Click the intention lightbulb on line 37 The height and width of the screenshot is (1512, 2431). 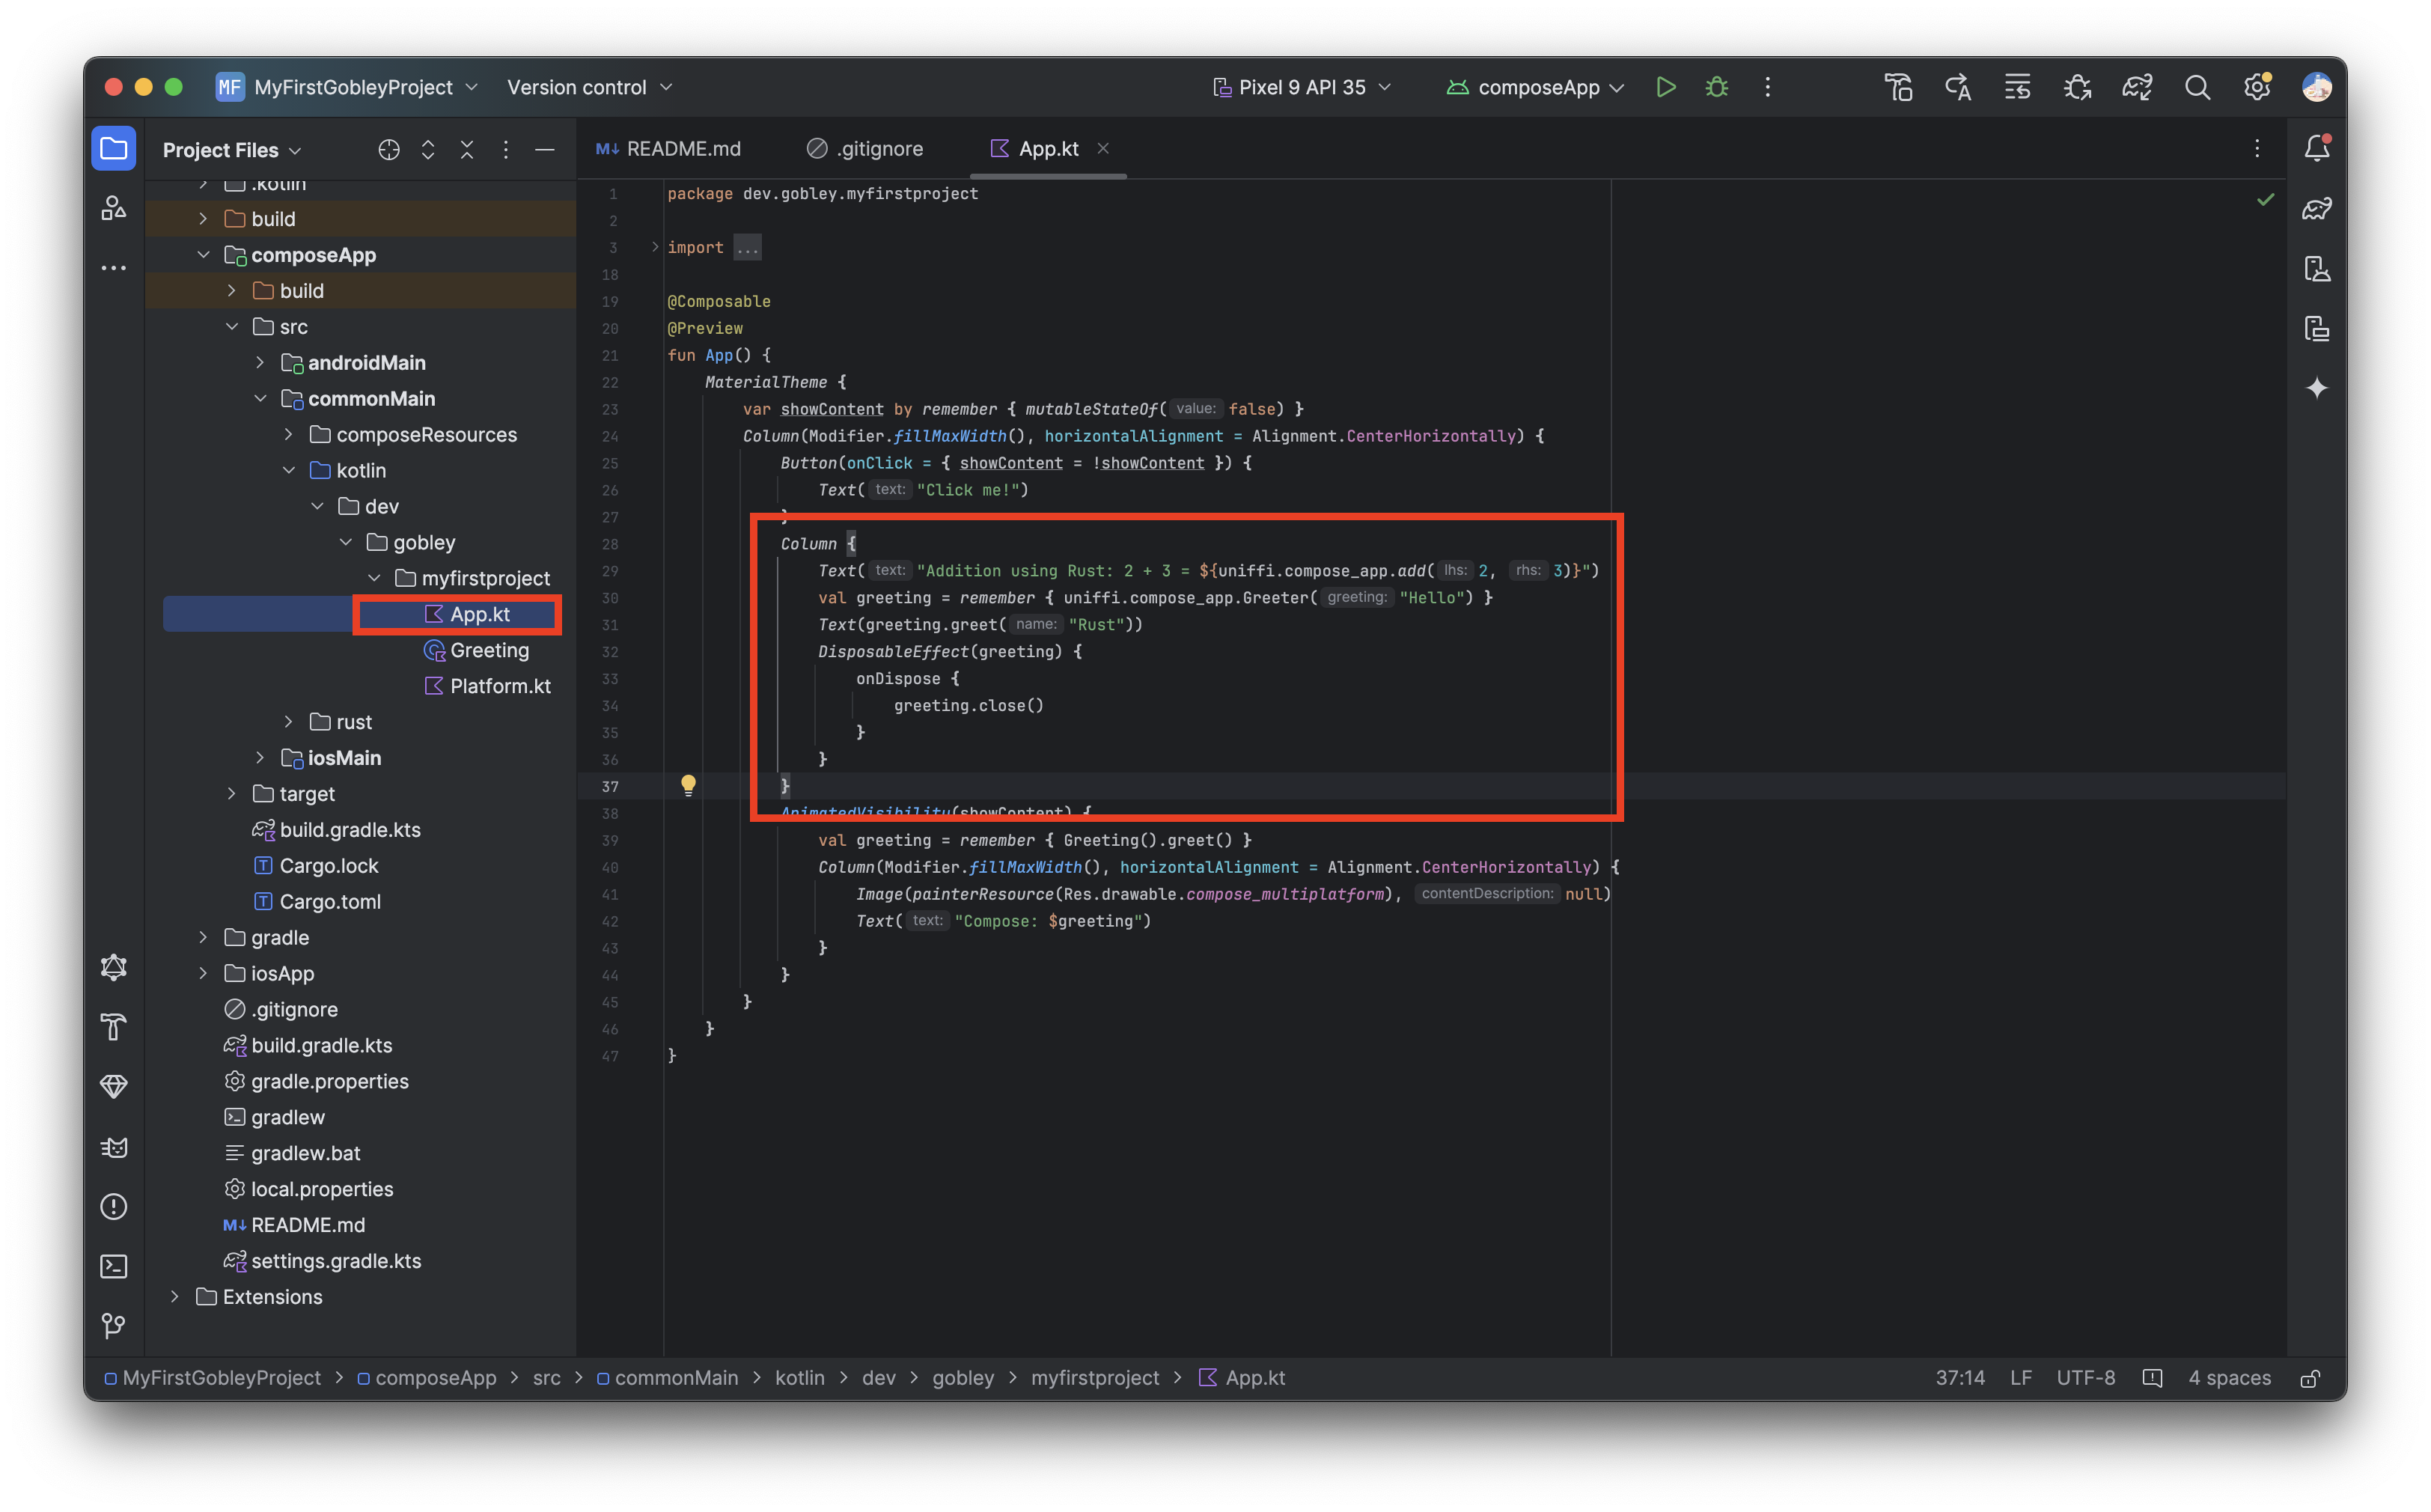click(688, 785)
